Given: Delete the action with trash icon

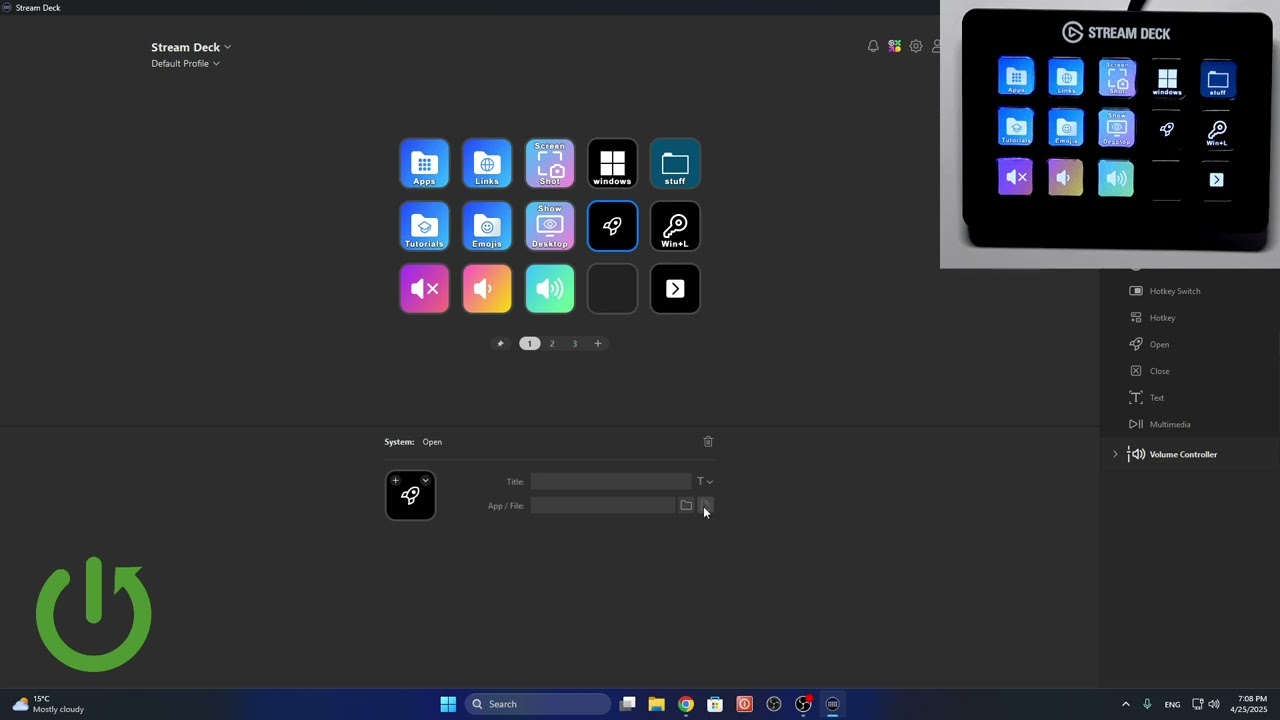Looking at the screenshot, I should coord(708,441).
